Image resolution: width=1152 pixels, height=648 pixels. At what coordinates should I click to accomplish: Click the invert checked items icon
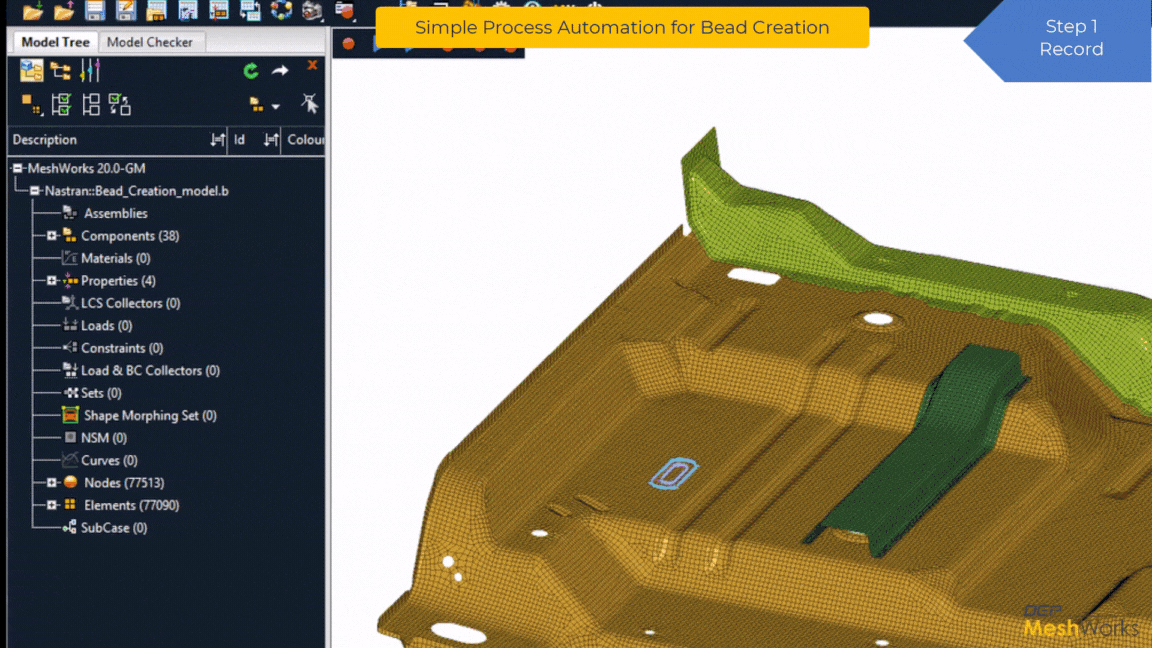click(x=120, y=104)
